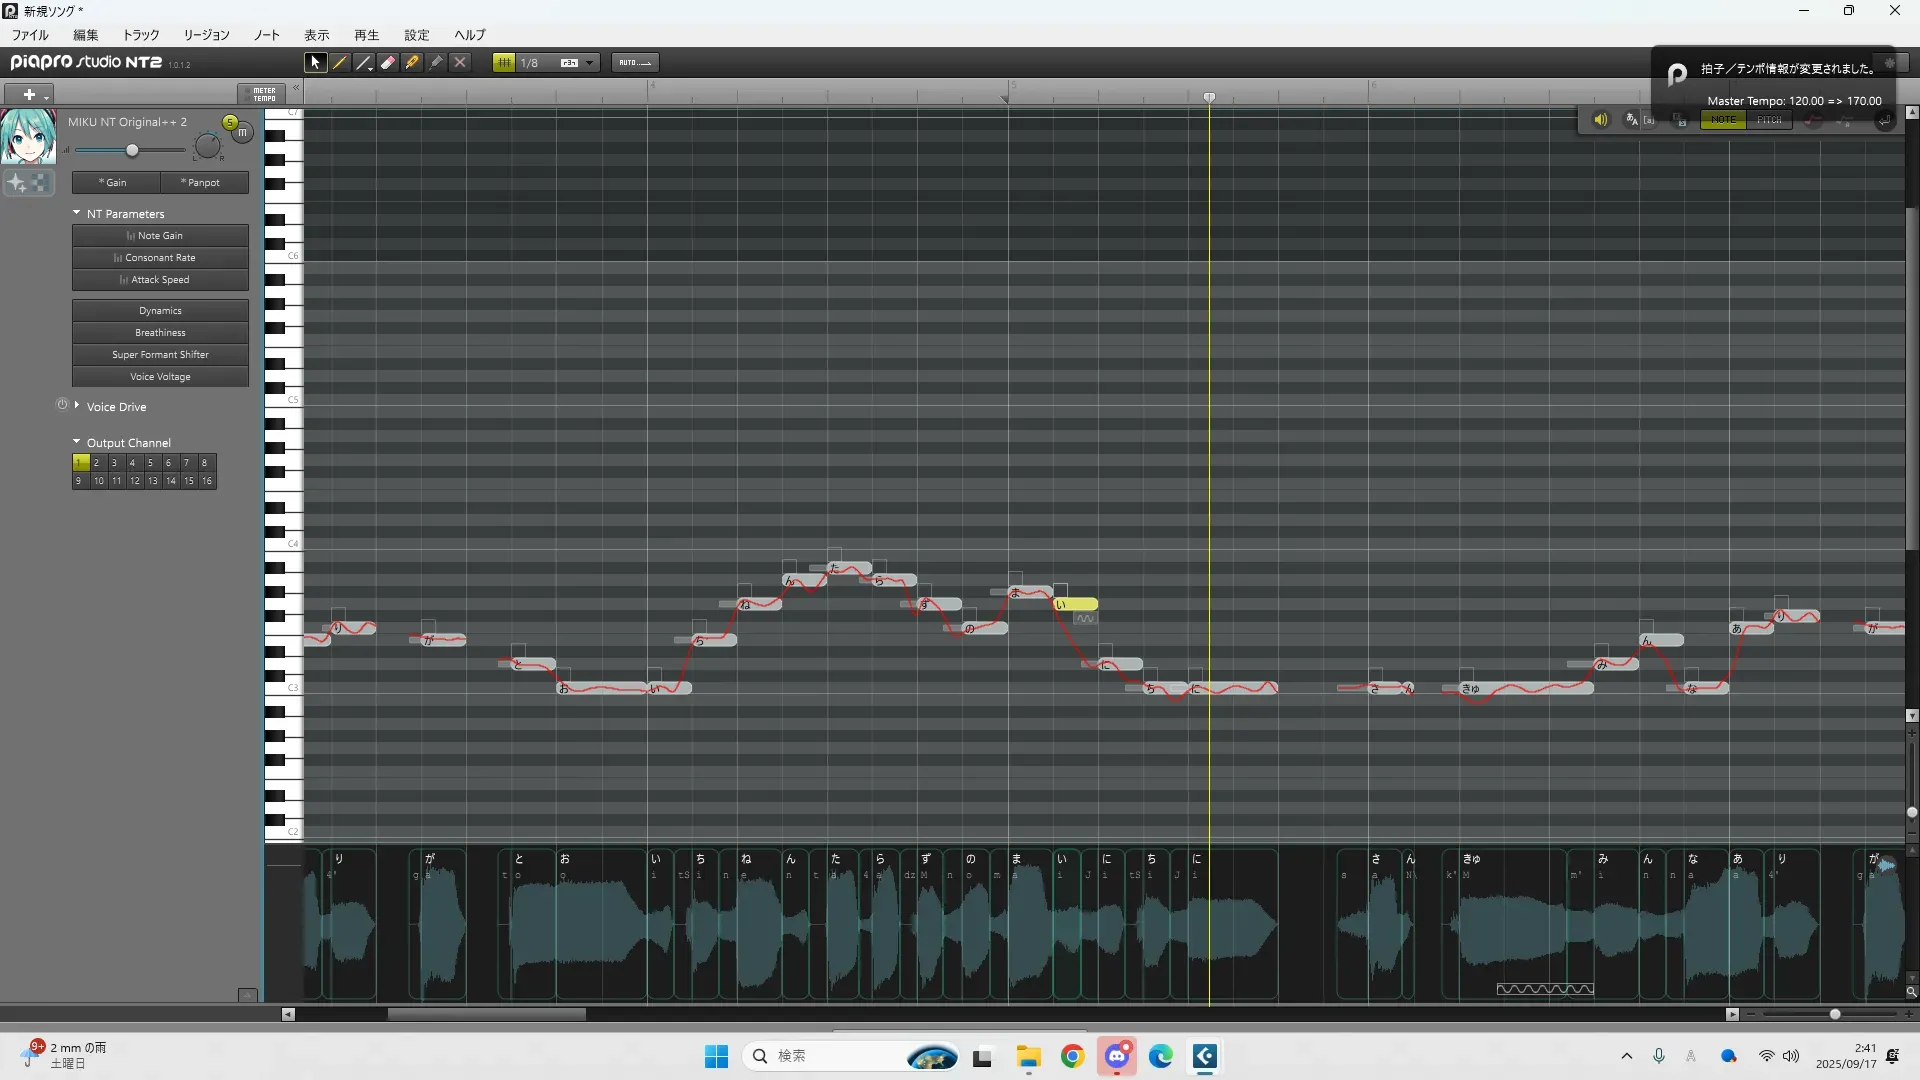
Task: Click the Breathiness parameter button
Action: click(160, 333)
